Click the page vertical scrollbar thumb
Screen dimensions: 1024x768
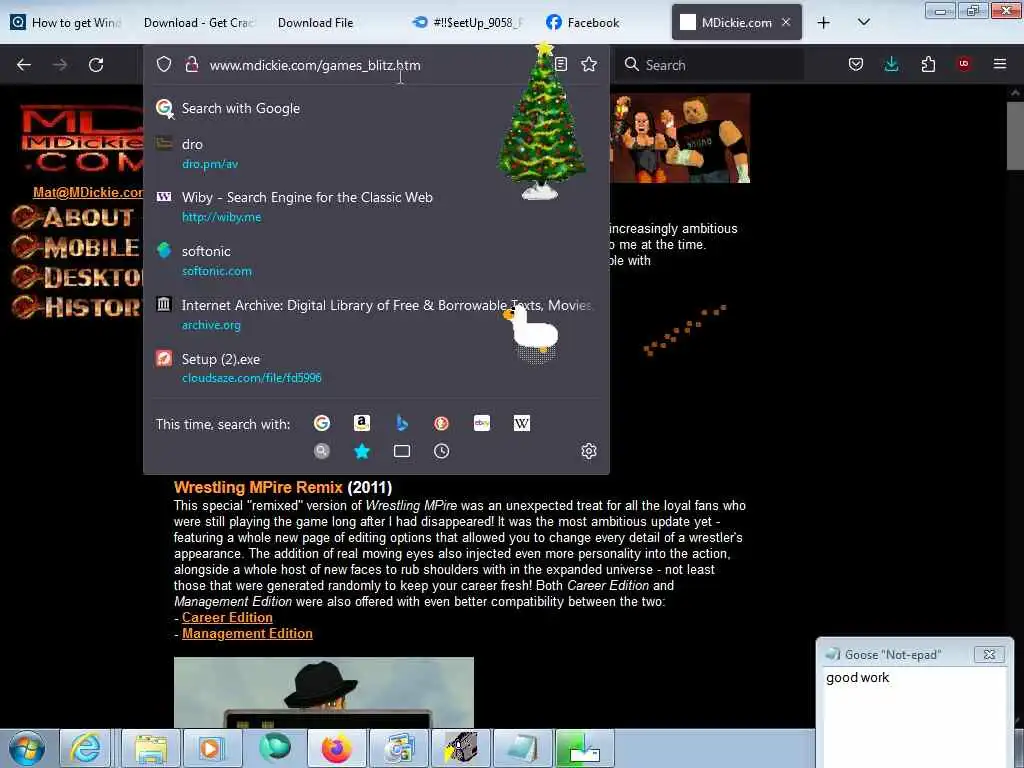[x=1015, y=136]
